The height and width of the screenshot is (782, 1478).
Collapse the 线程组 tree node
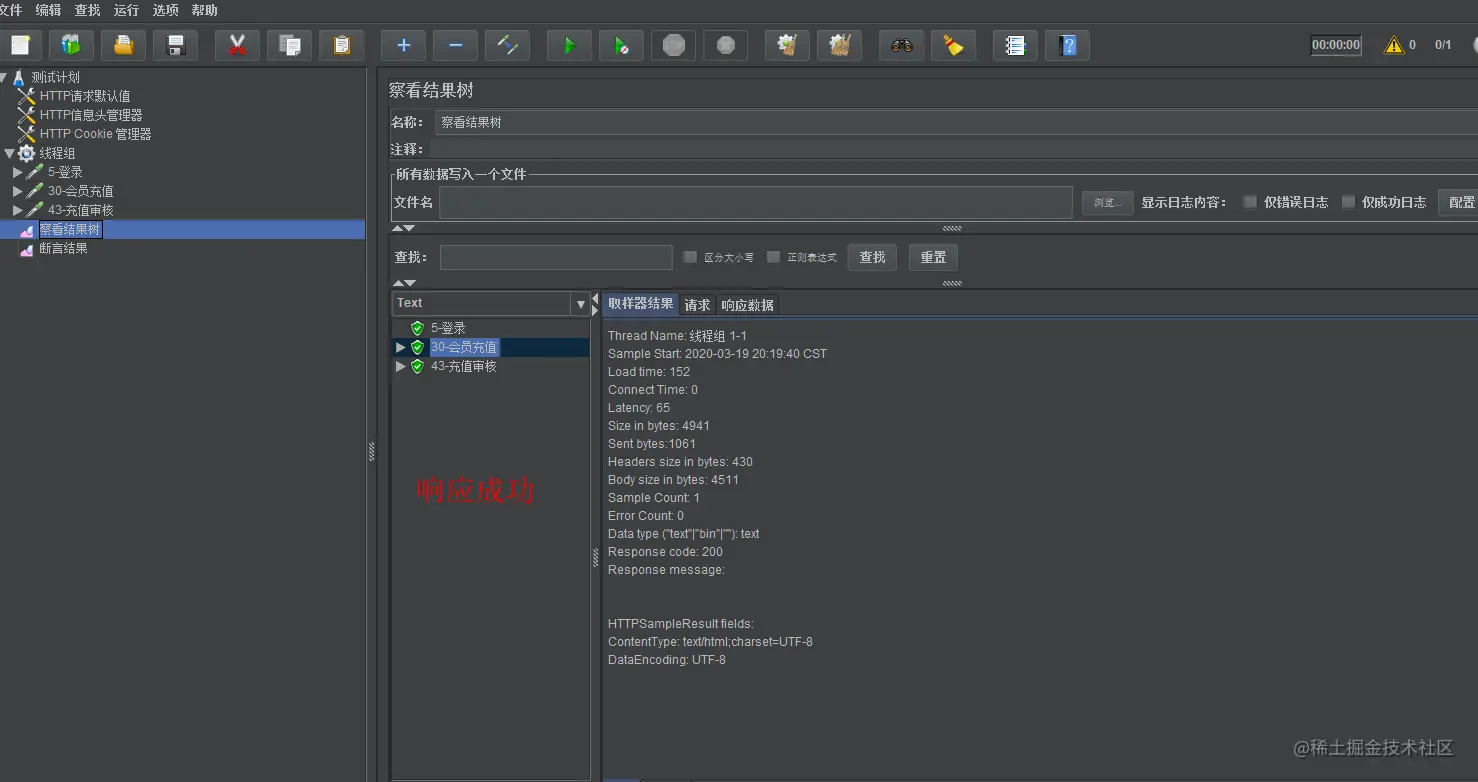pyautogui.click(x=9, y=153)
